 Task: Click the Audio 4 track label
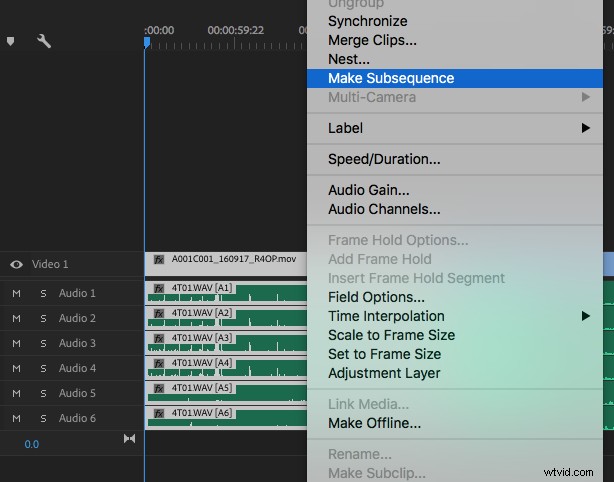click(x=77, y=368)
